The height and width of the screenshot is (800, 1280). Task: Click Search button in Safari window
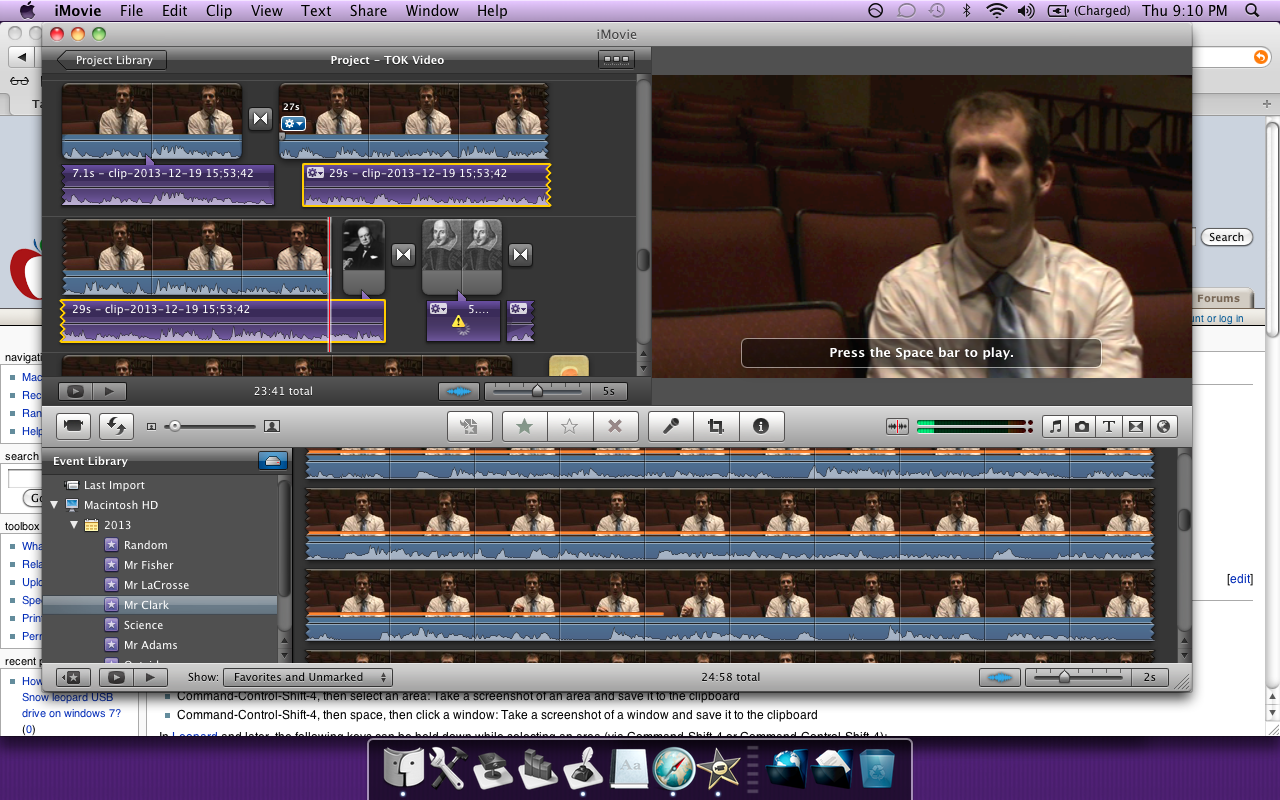click(x=1226, y=237)
